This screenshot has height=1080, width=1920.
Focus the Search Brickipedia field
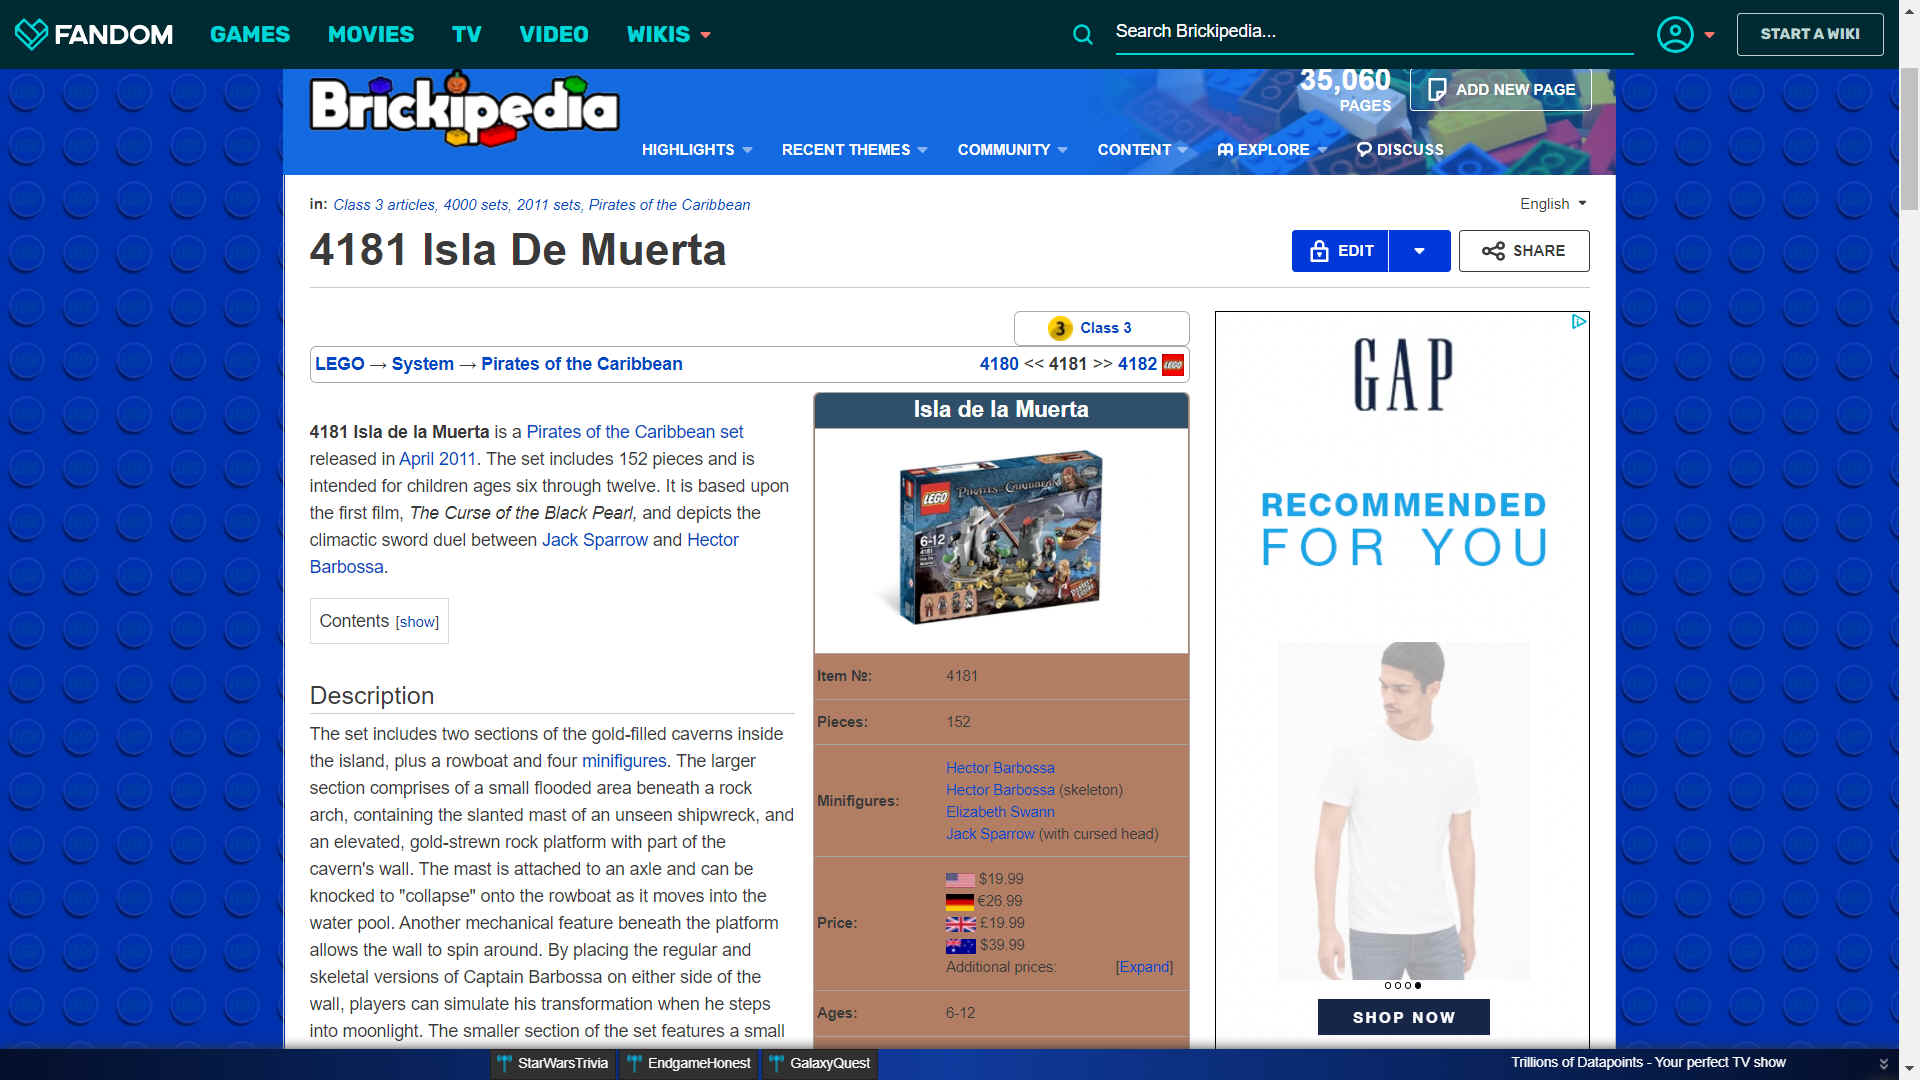point(1374,32)
